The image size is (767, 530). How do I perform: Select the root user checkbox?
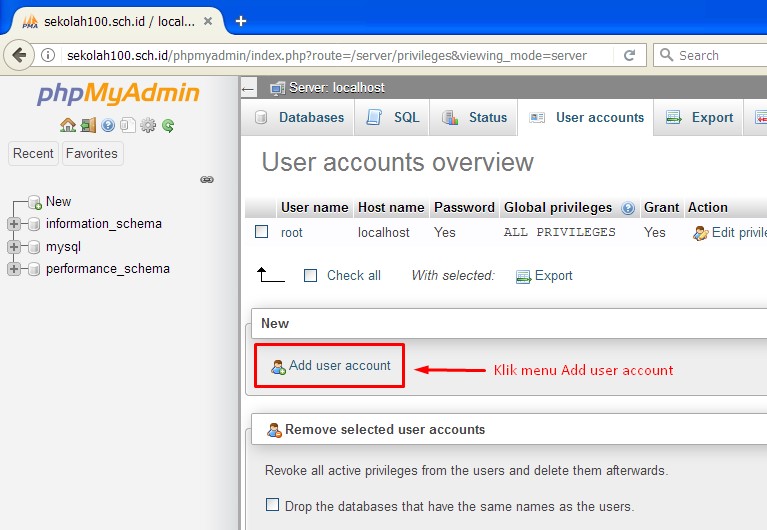tap(262, 232)
